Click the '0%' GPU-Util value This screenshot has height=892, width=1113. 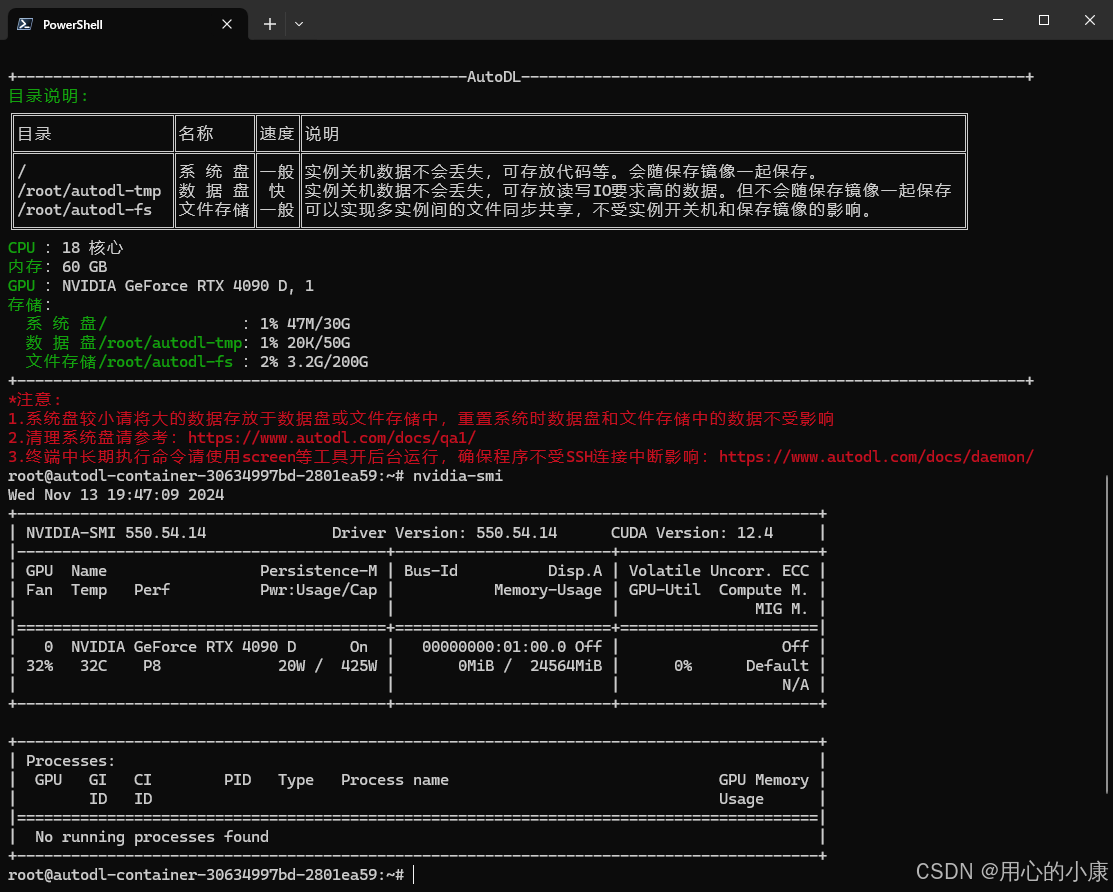tap(683, 666)
